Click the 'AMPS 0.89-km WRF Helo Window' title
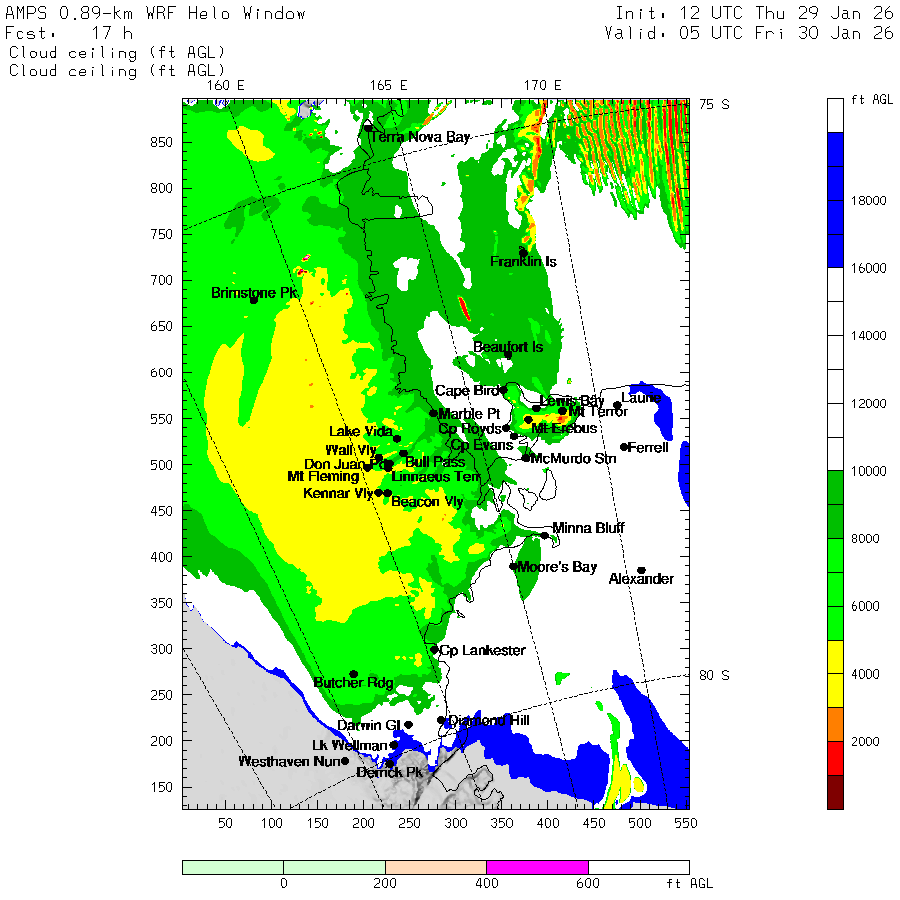The width and height of the screenshot is (900, 900). [155, 13]
